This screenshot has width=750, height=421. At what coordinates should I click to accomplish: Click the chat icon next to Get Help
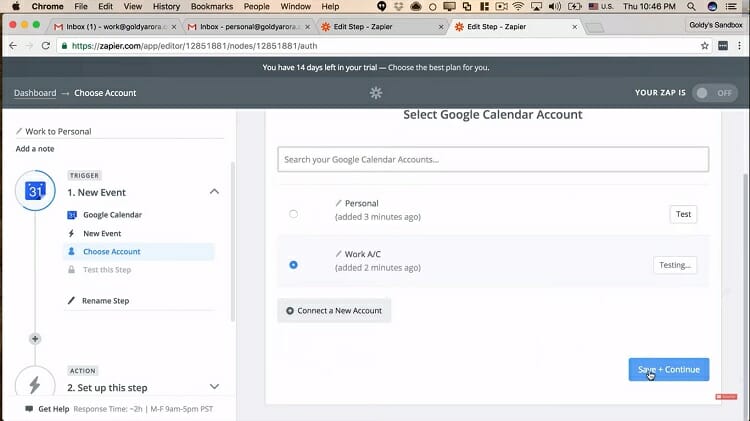pos(29,409)
